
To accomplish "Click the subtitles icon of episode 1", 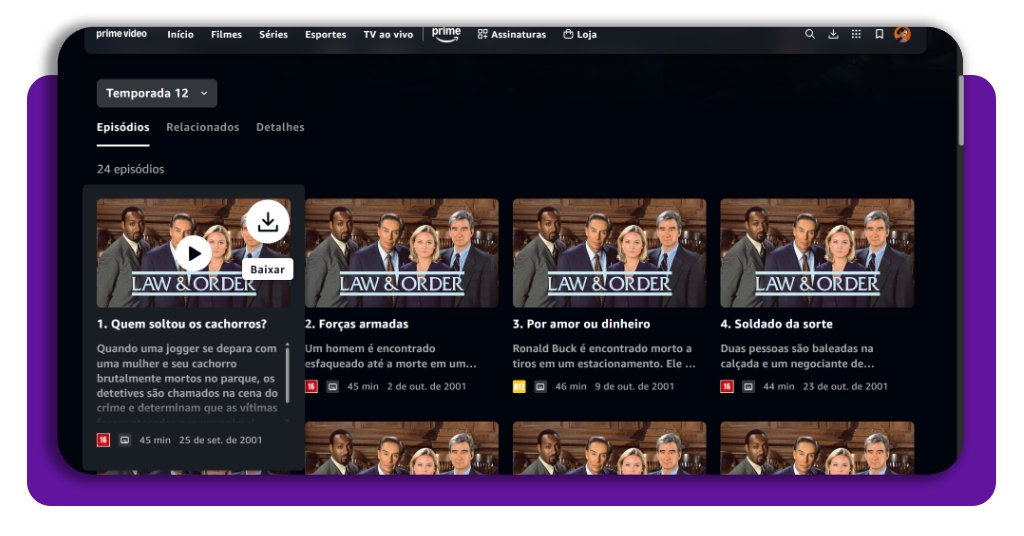I will coord(125,440).
